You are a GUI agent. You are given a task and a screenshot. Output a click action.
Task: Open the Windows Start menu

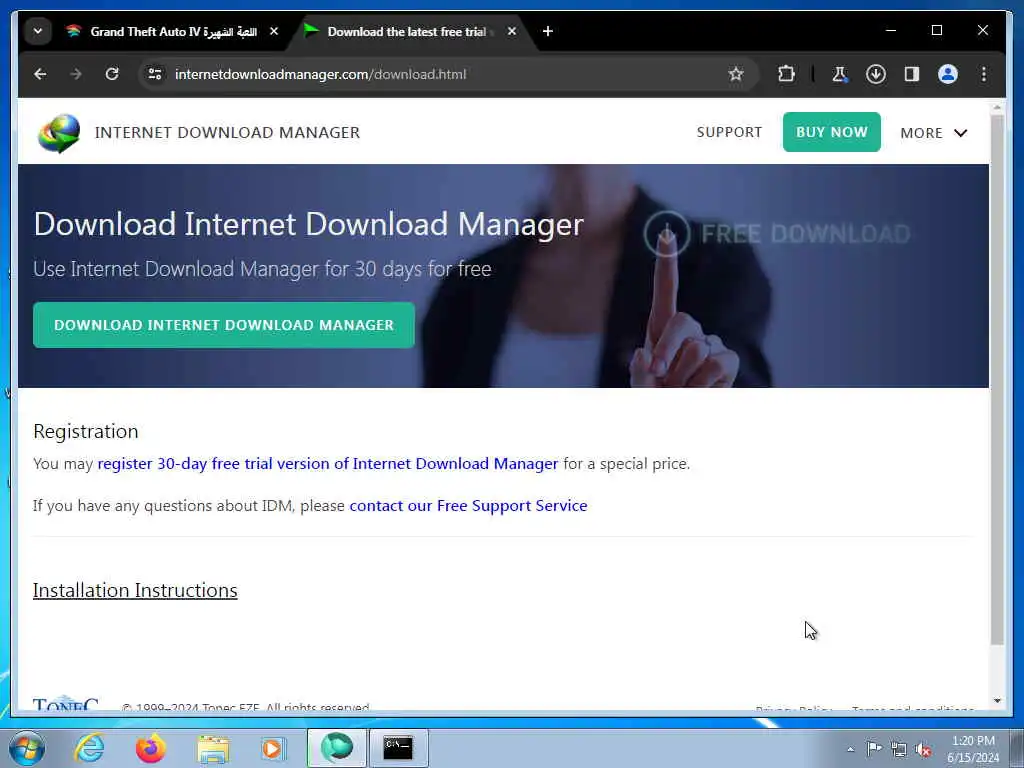click(x=27, y=748)
